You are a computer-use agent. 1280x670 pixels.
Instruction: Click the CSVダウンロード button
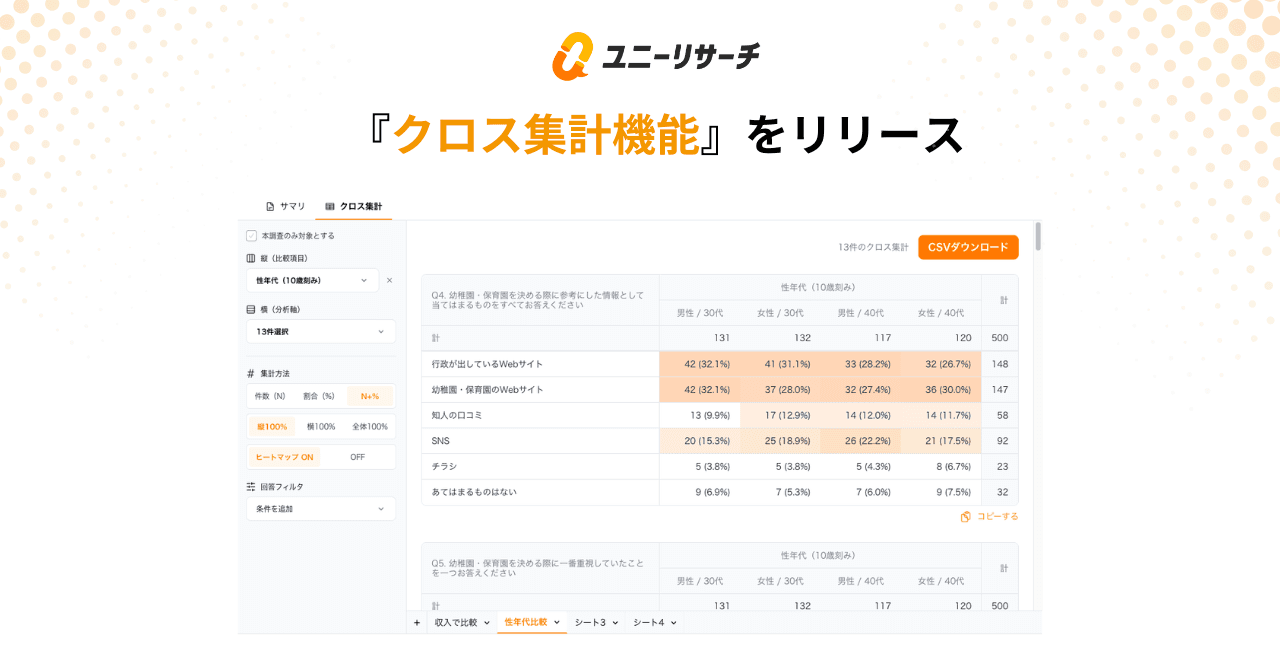click(x=968, y=247)
